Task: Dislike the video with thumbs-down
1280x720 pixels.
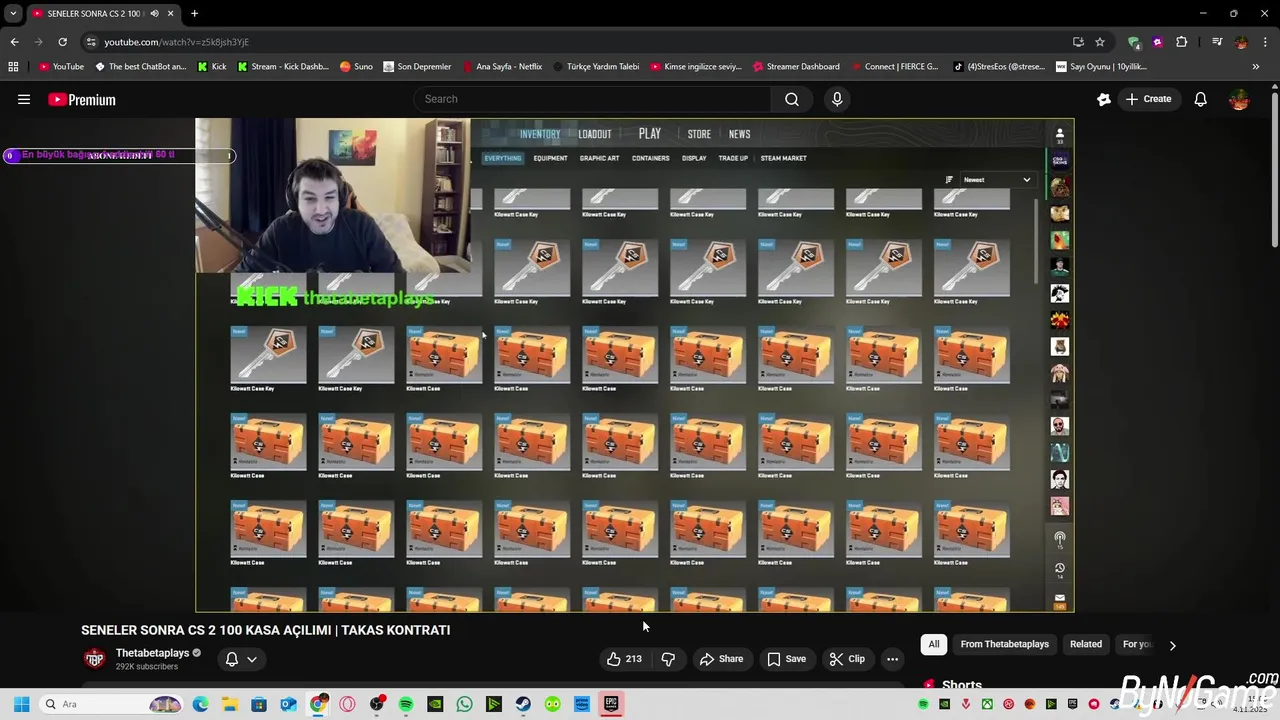Action: click(x=668, y=659)
